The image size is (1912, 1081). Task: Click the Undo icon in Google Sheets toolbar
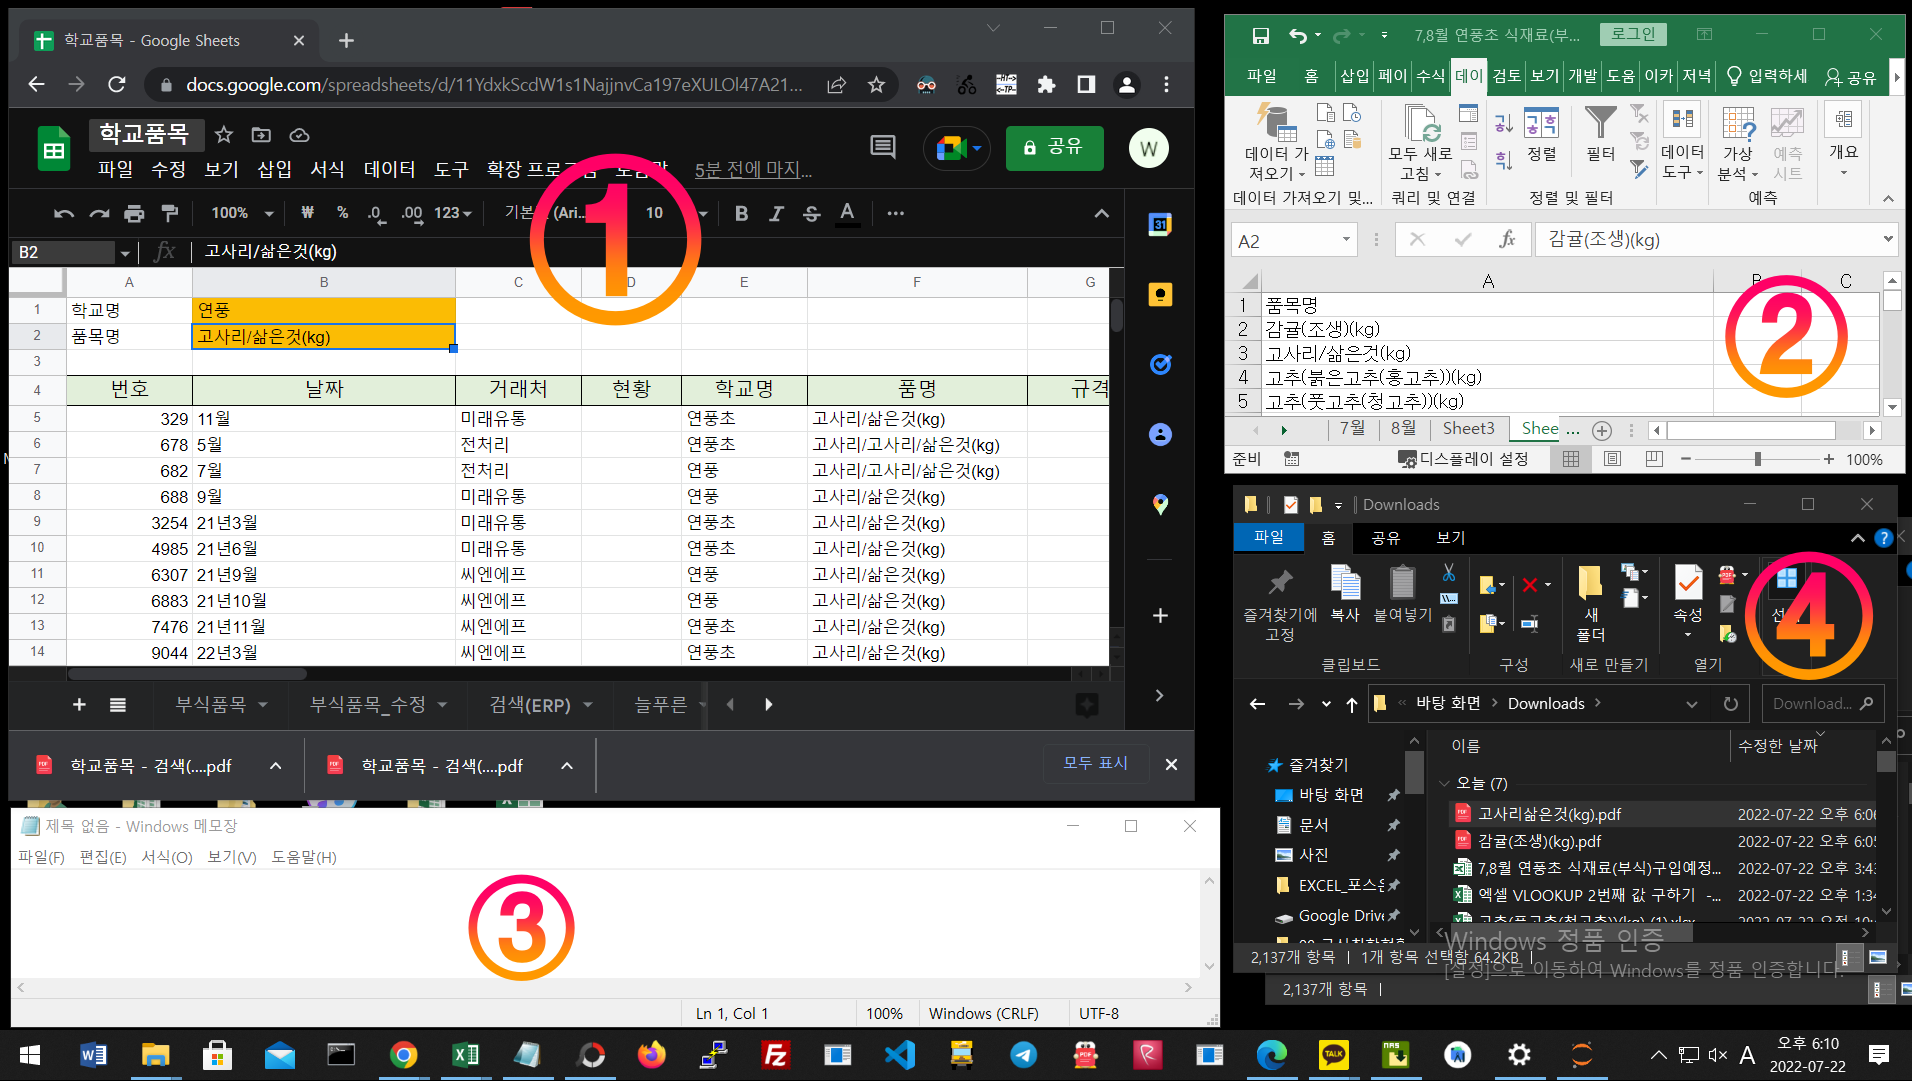[64, 213]
